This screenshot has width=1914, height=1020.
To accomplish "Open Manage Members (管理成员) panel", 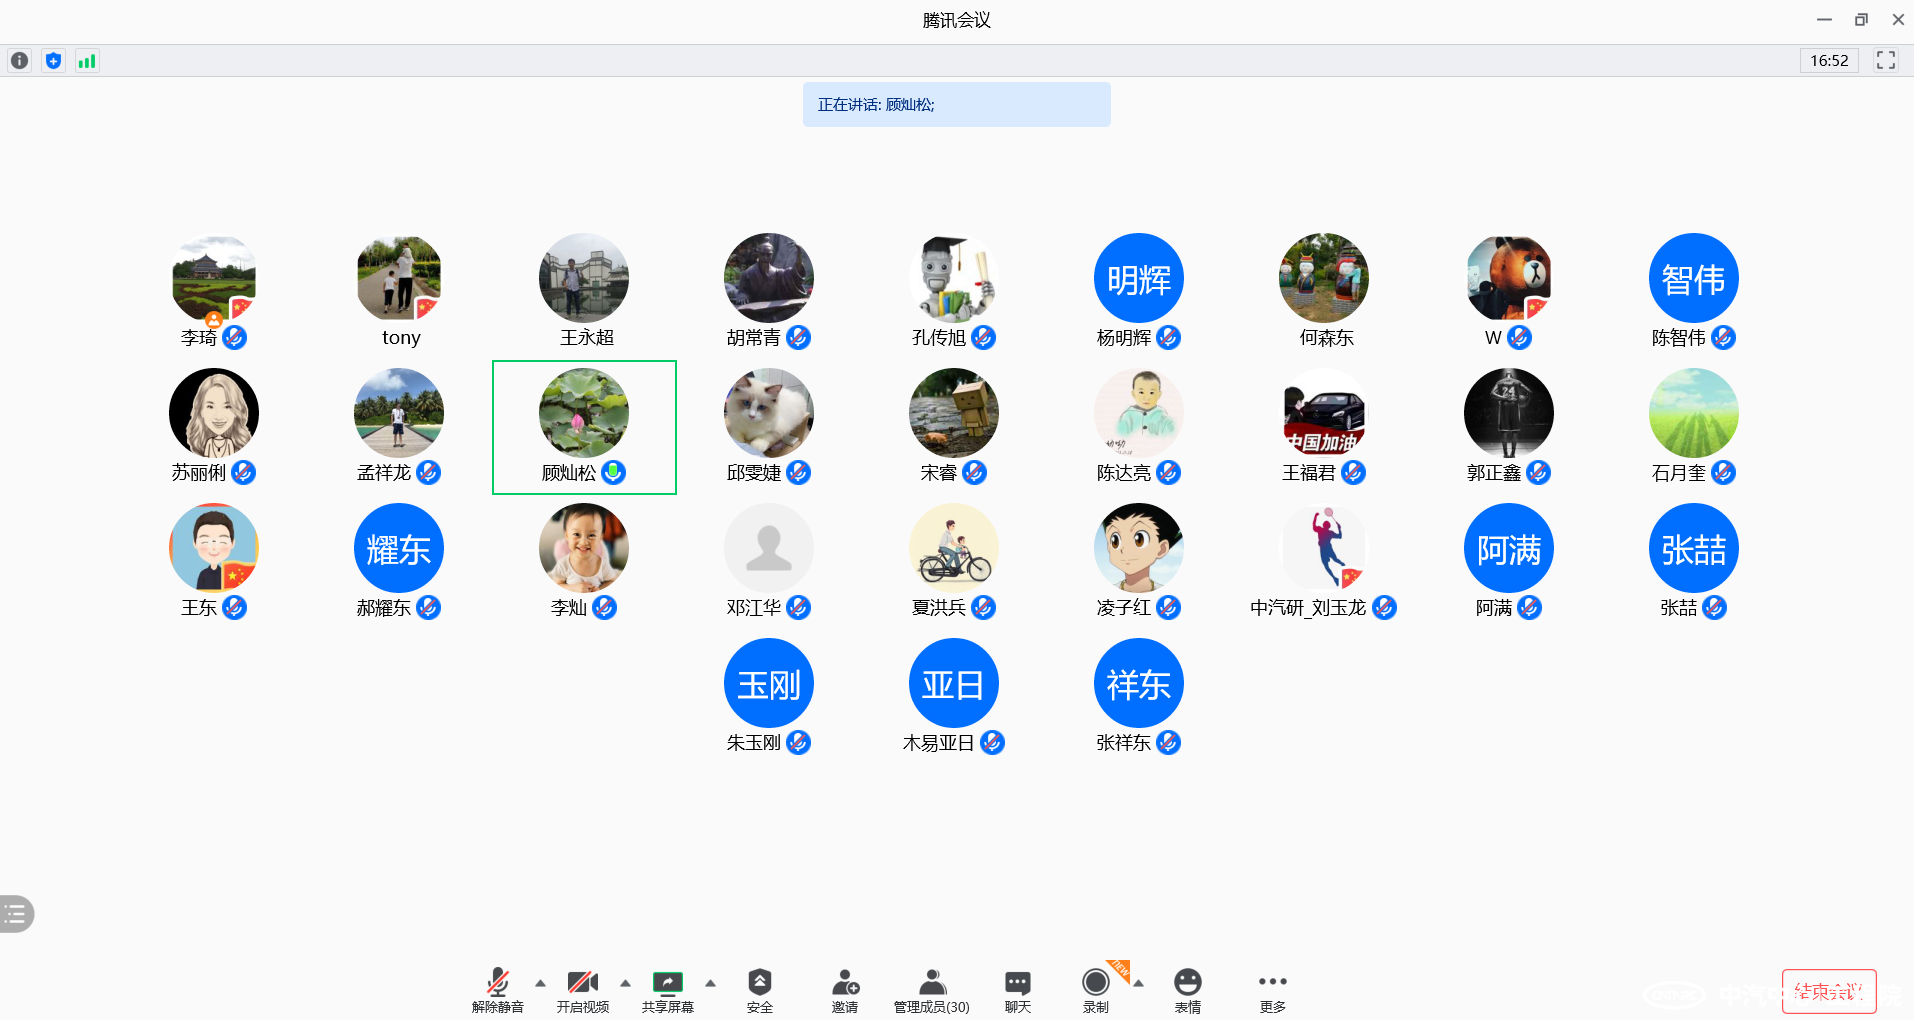I will pyautogui.click(x=931, y=989).
